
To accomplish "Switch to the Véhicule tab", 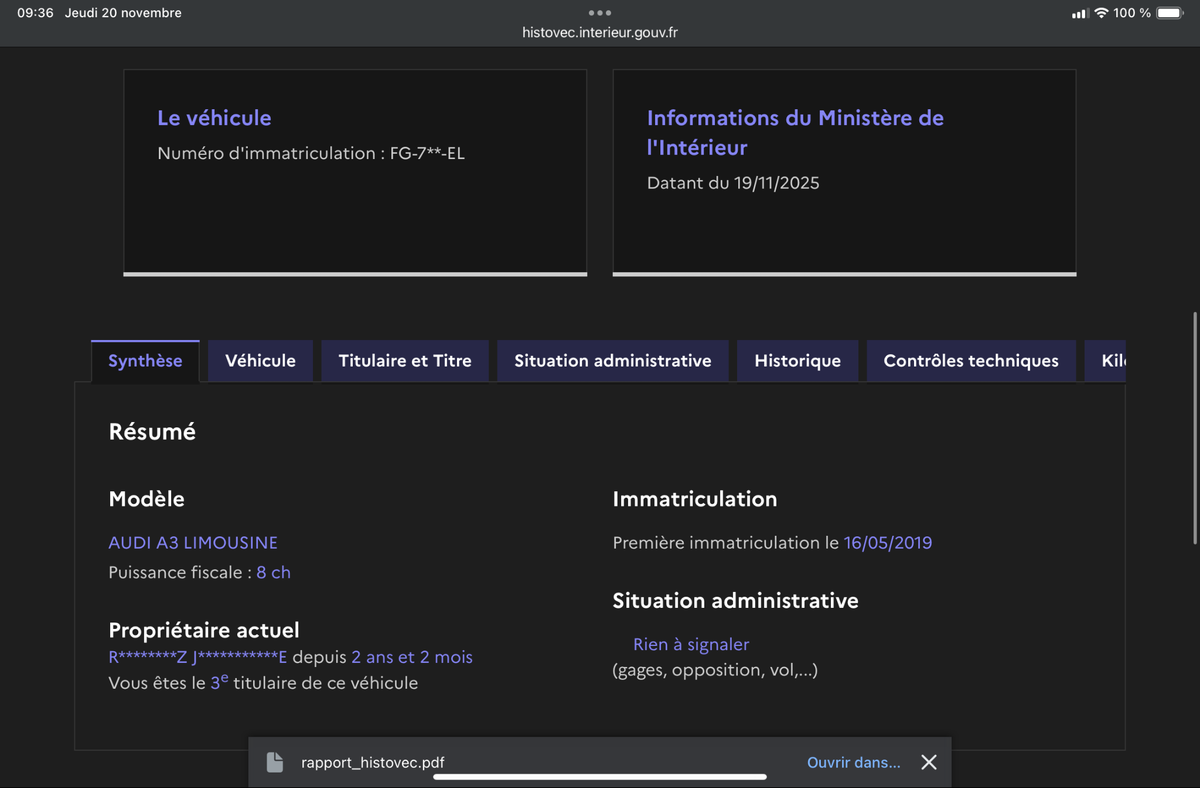I will (260, 361).
